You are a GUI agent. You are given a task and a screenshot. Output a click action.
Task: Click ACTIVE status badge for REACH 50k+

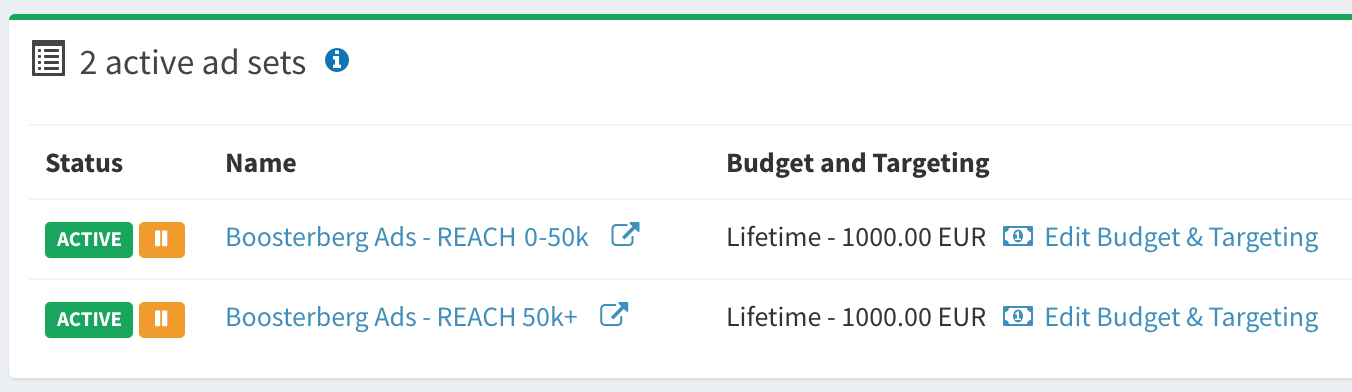(x=89, y=319)
